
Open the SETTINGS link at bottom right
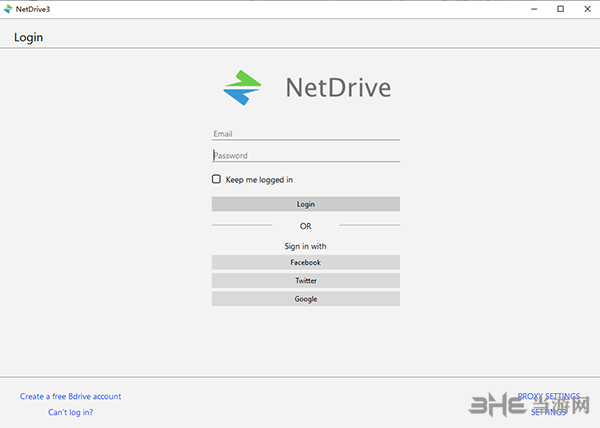(x=548, y=412)
